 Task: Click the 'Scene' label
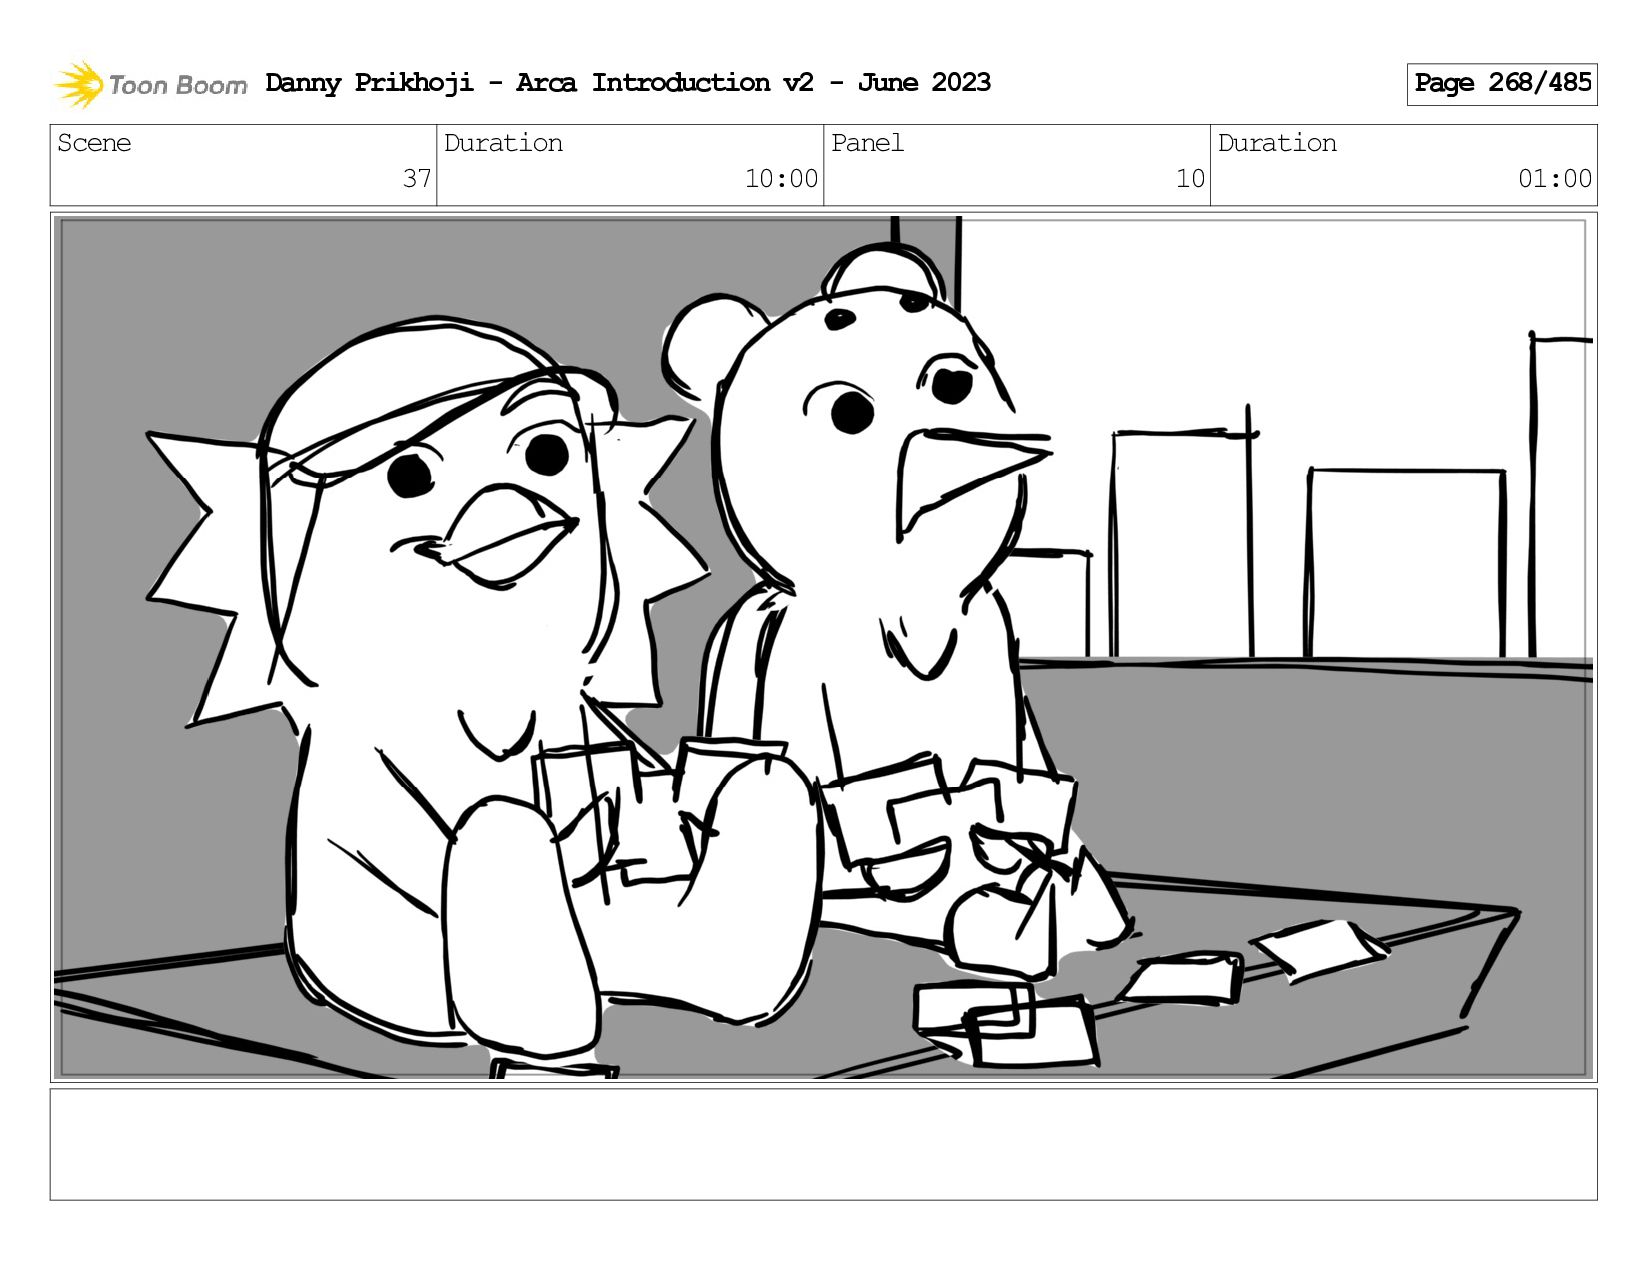tap(94, 143)
